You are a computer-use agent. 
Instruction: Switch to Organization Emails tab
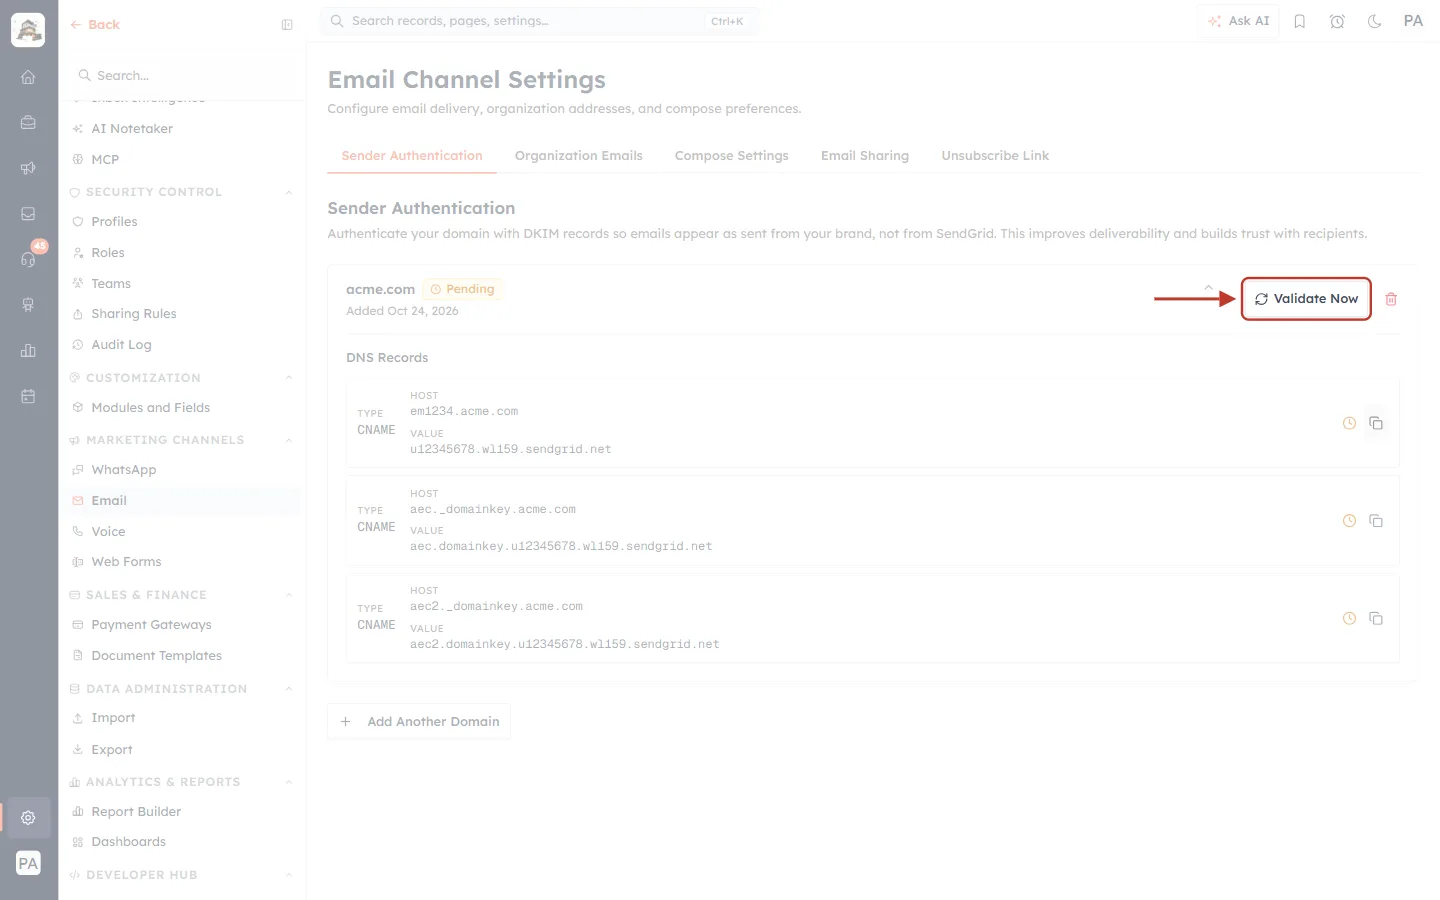click(578, 156)
